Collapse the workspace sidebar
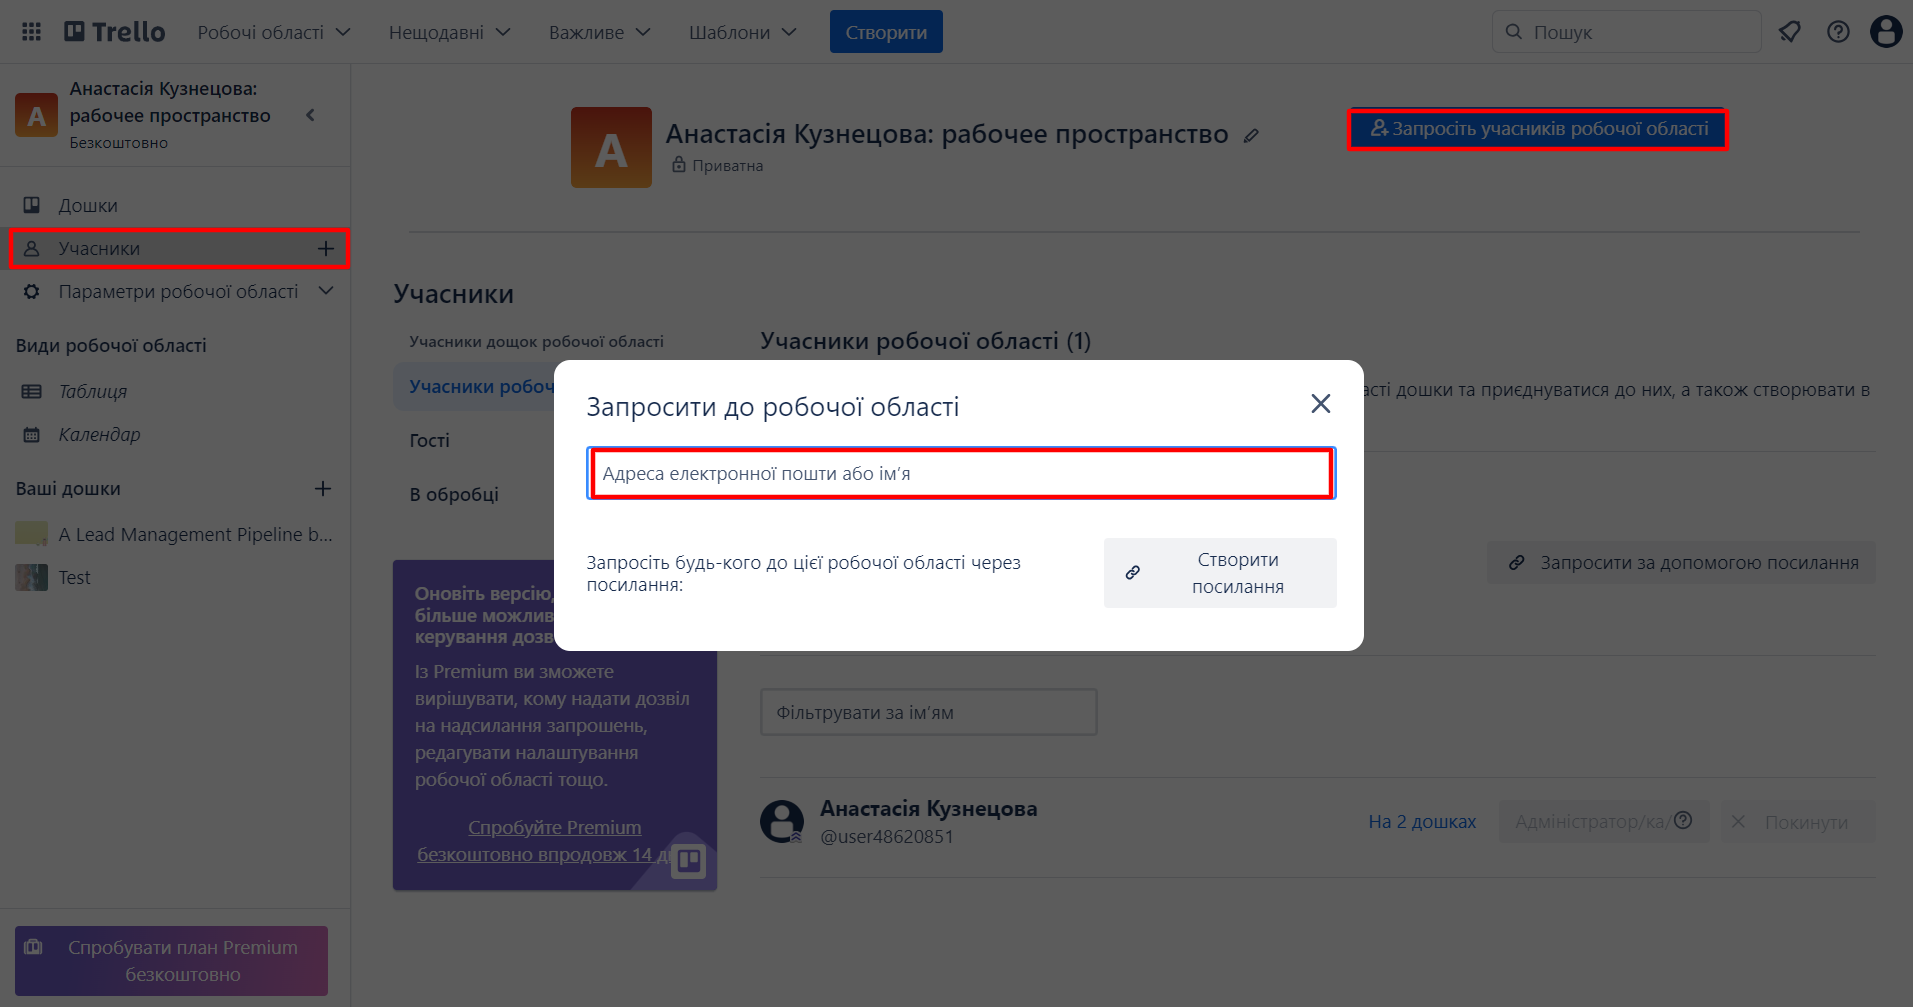1913x1007 pixels. click(x=310, y=115)
